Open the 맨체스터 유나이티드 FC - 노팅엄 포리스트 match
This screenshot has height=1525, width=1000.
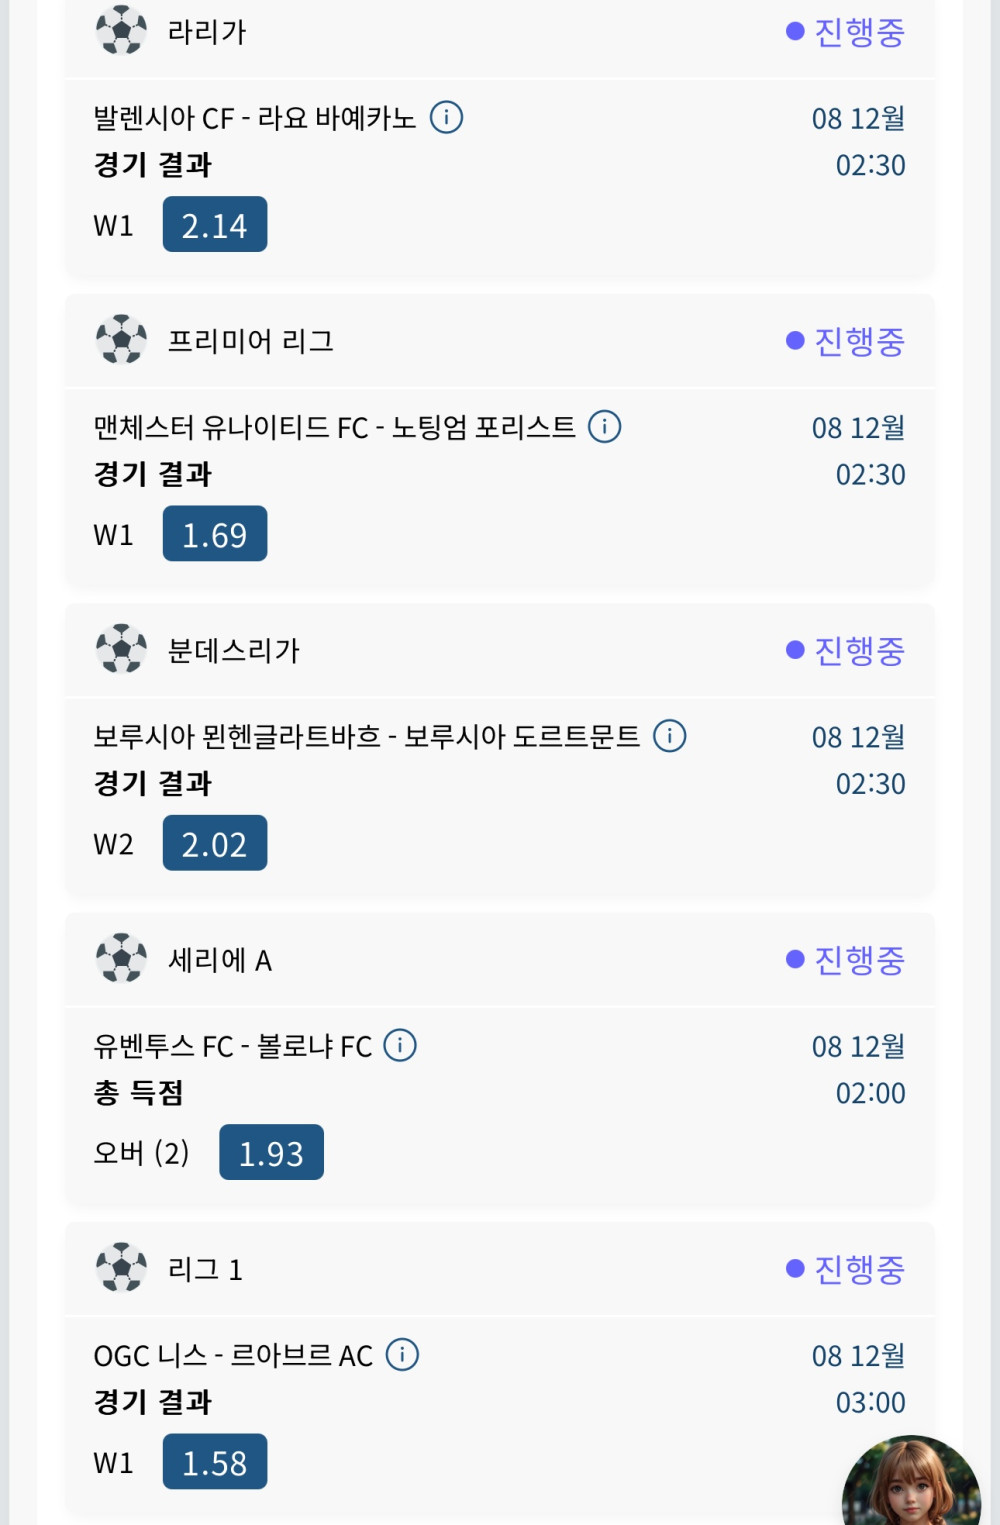pyautogui.click(x=334, y=428)
